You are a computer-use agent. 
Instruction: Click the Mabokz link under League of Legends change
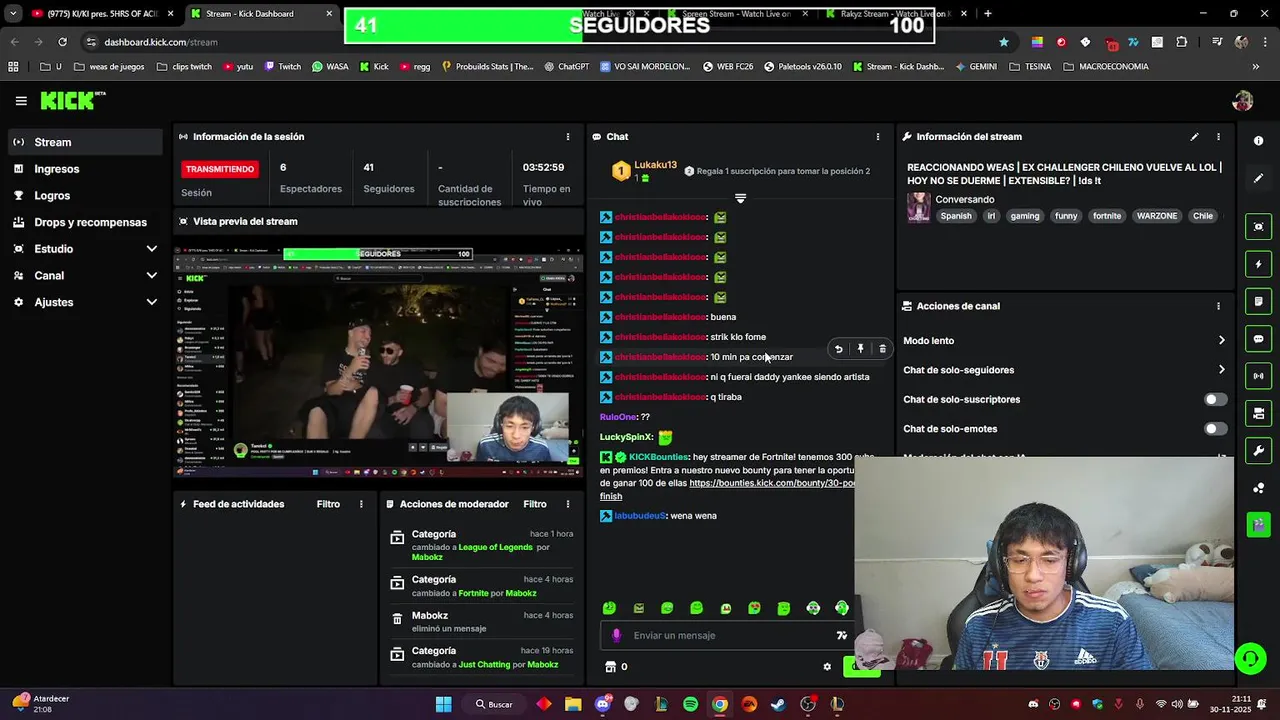tap(427, 557)
